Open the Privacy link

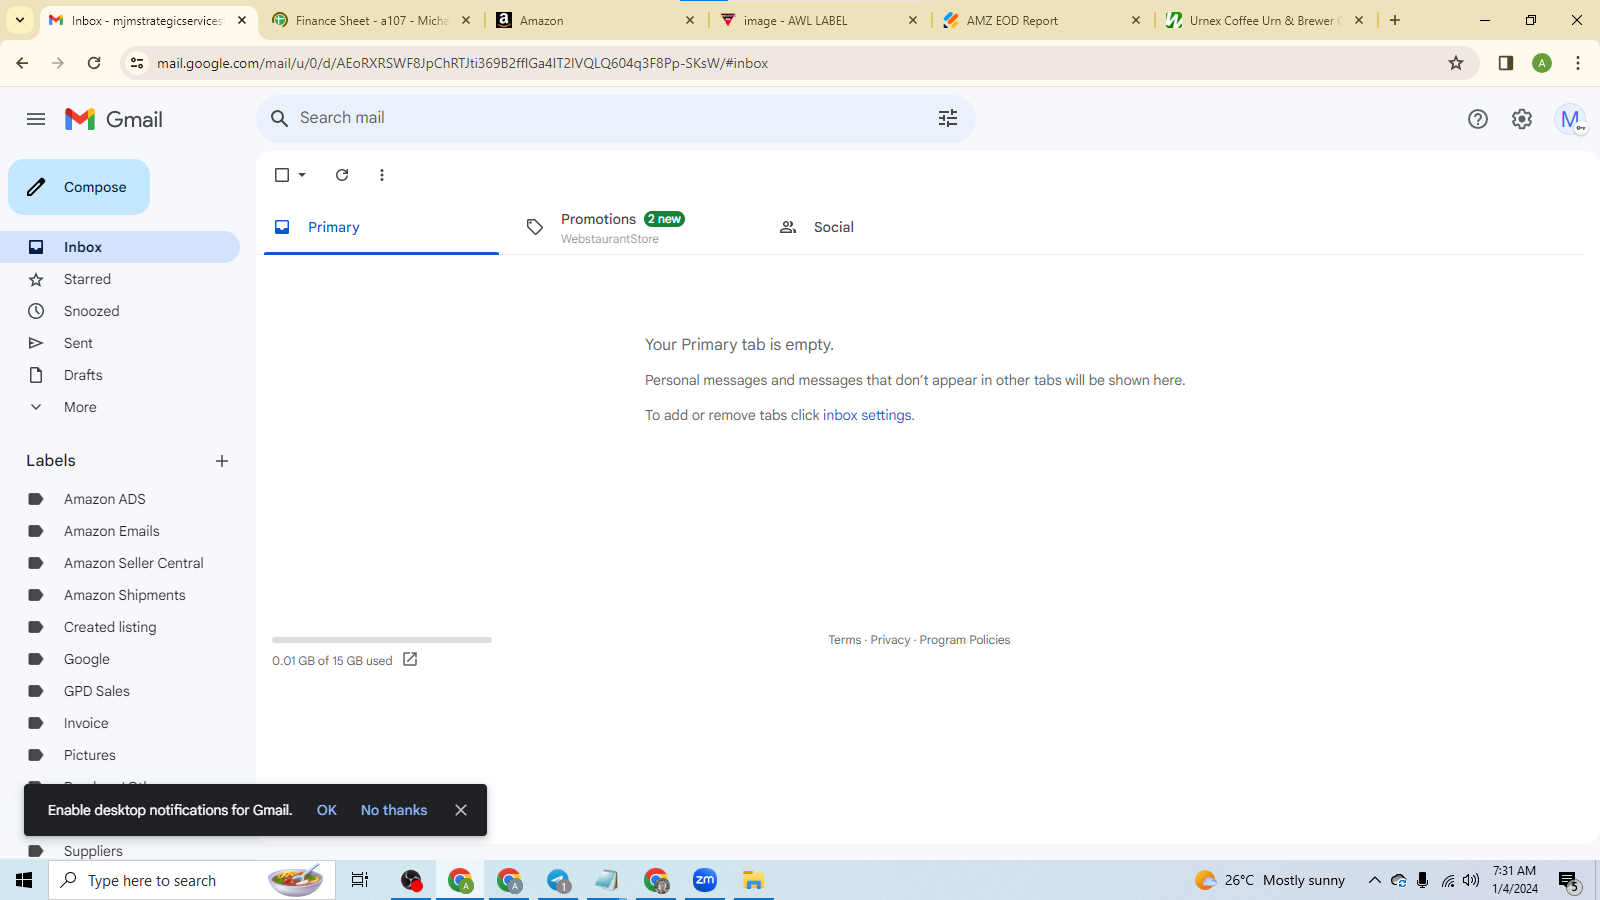click(x=890, y=640)
